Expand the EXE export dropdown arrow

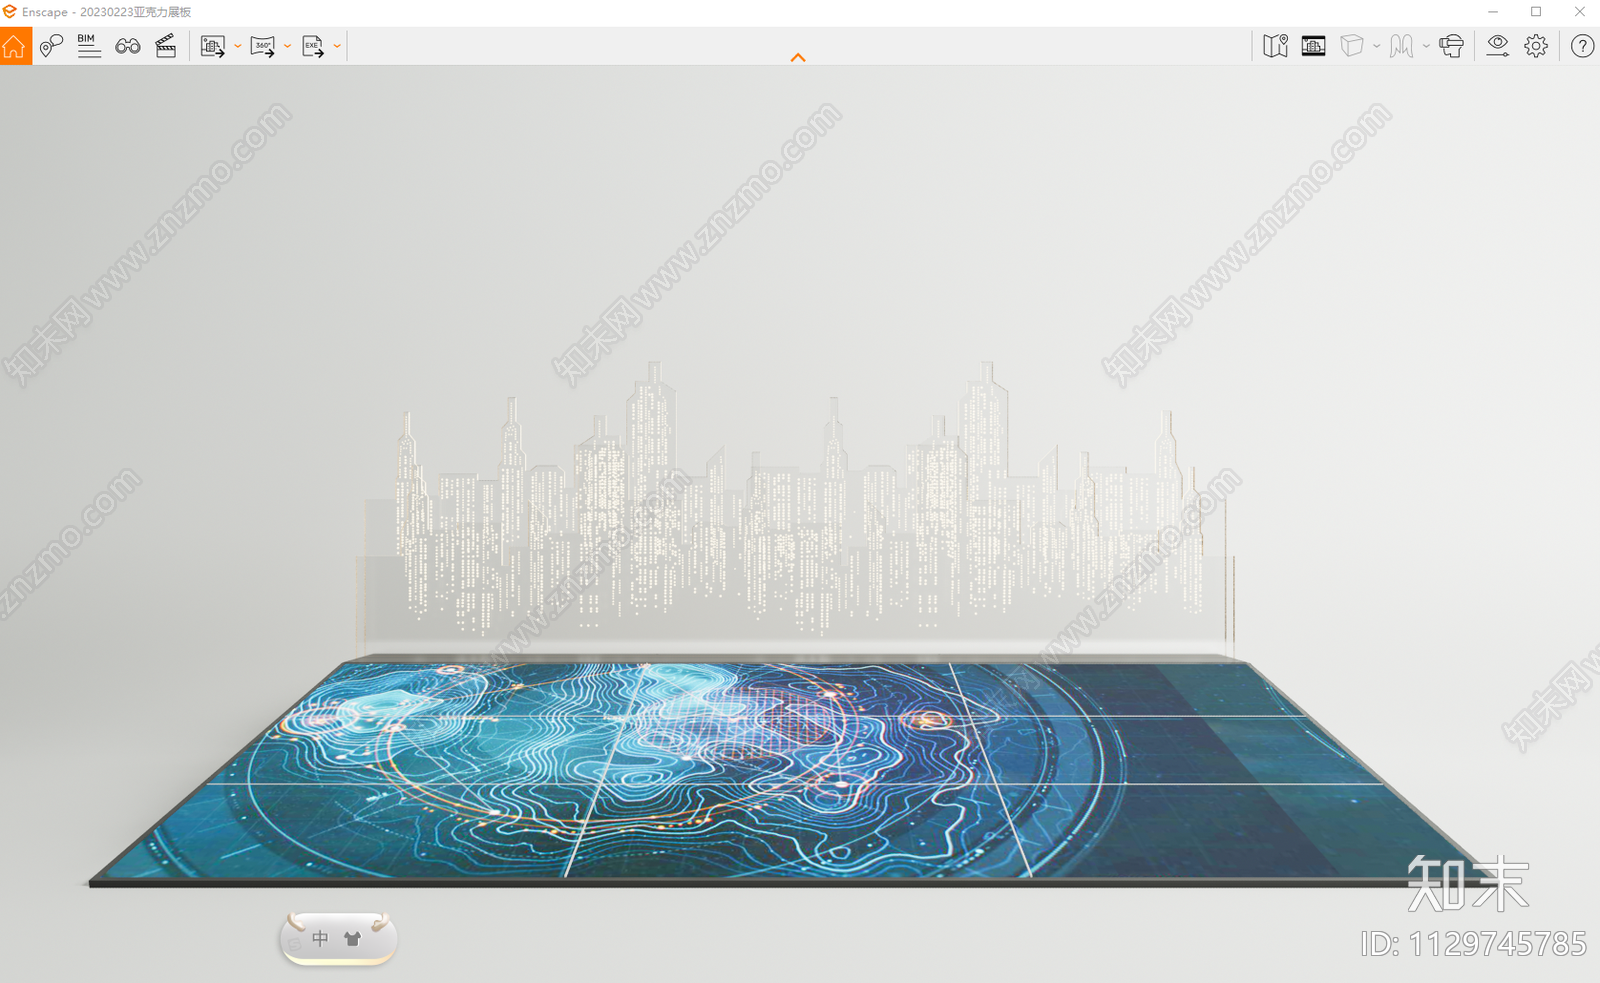tap(337, 46)
